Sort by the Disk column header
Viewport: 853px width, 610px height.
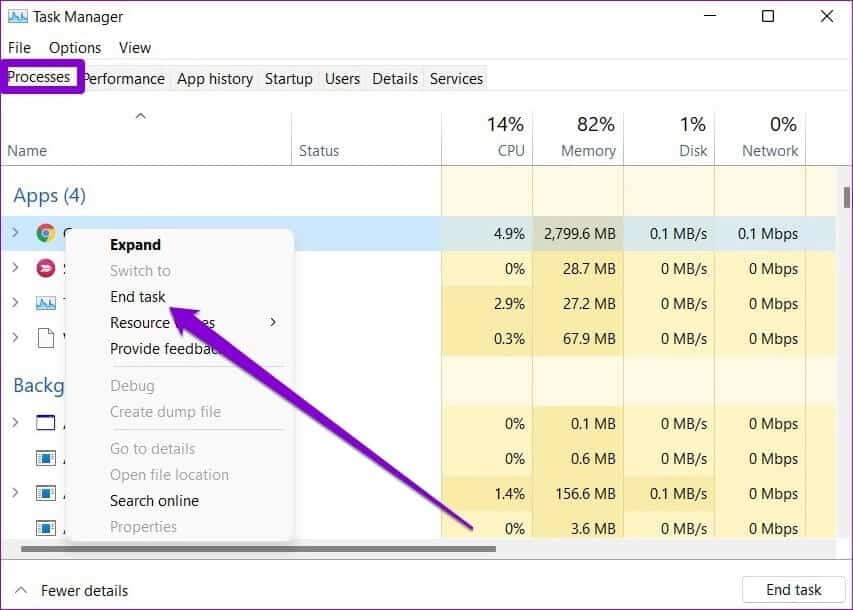pos(693,151)
